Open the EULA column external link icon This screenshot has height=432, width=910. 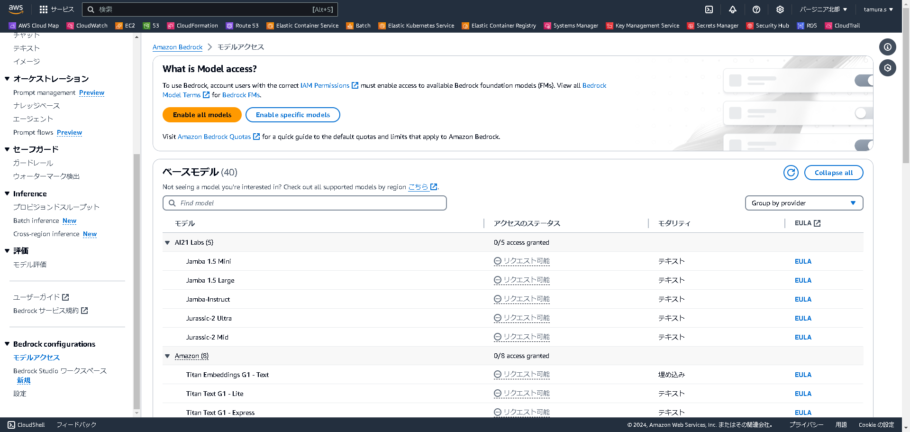pos(817,223)
